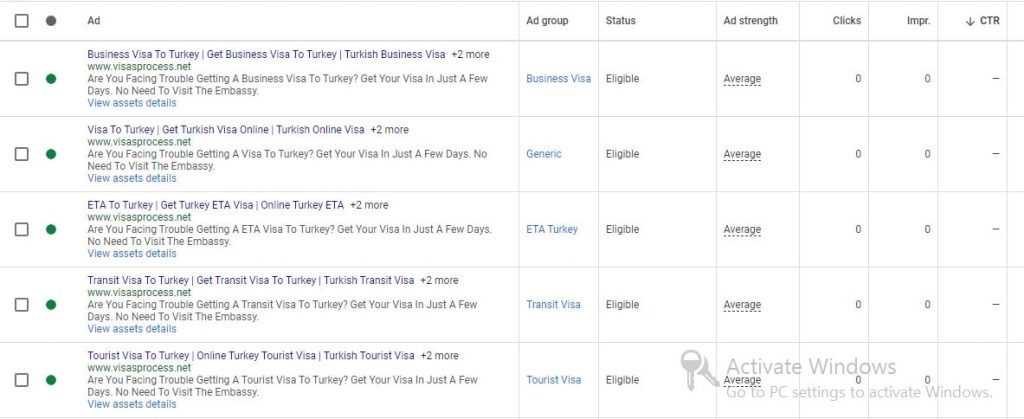Sort table by Ad strength column header
This screenshot has width=1024, height=419.
tap(750, 21)
